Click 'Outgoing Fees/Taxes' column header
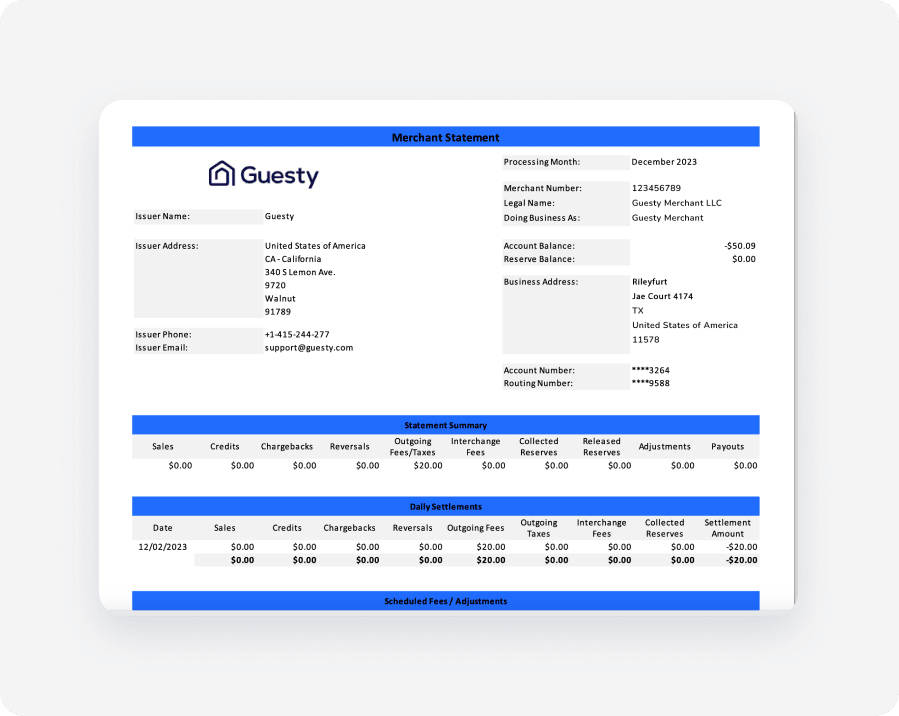This screenshot has height=716, width=899. [x=413, y=447]
